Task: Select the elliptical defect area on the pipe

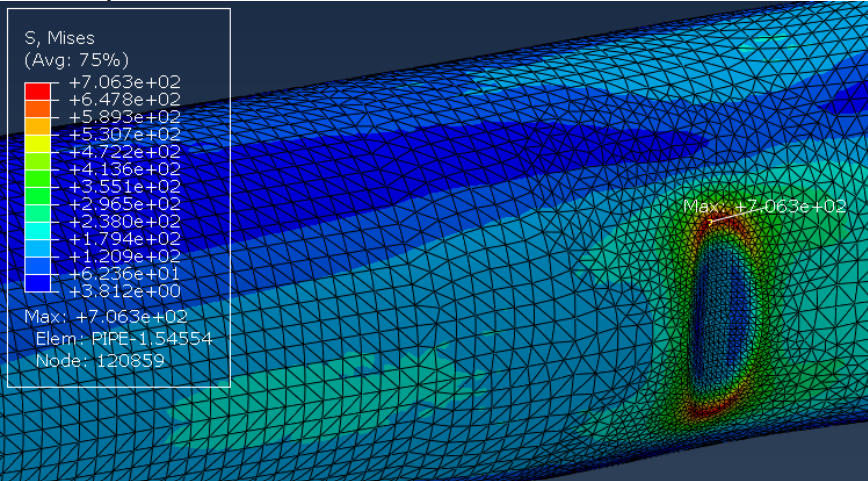Action: tap(723, 316)
